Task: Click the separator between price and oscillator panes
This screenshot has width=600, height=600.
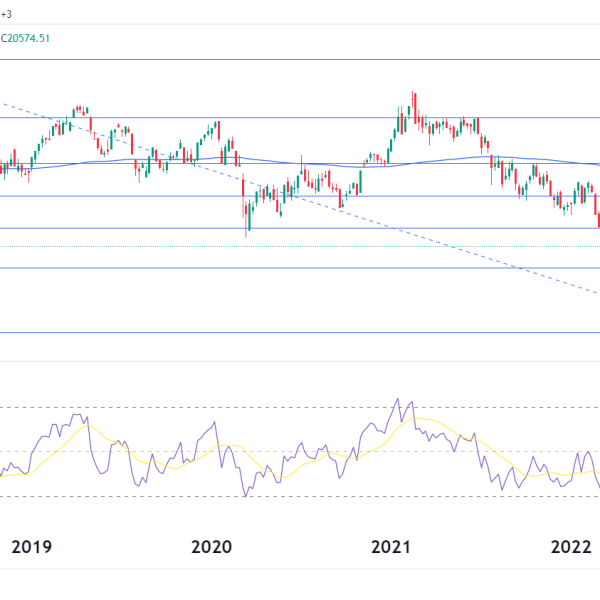Action: (300, 361)
